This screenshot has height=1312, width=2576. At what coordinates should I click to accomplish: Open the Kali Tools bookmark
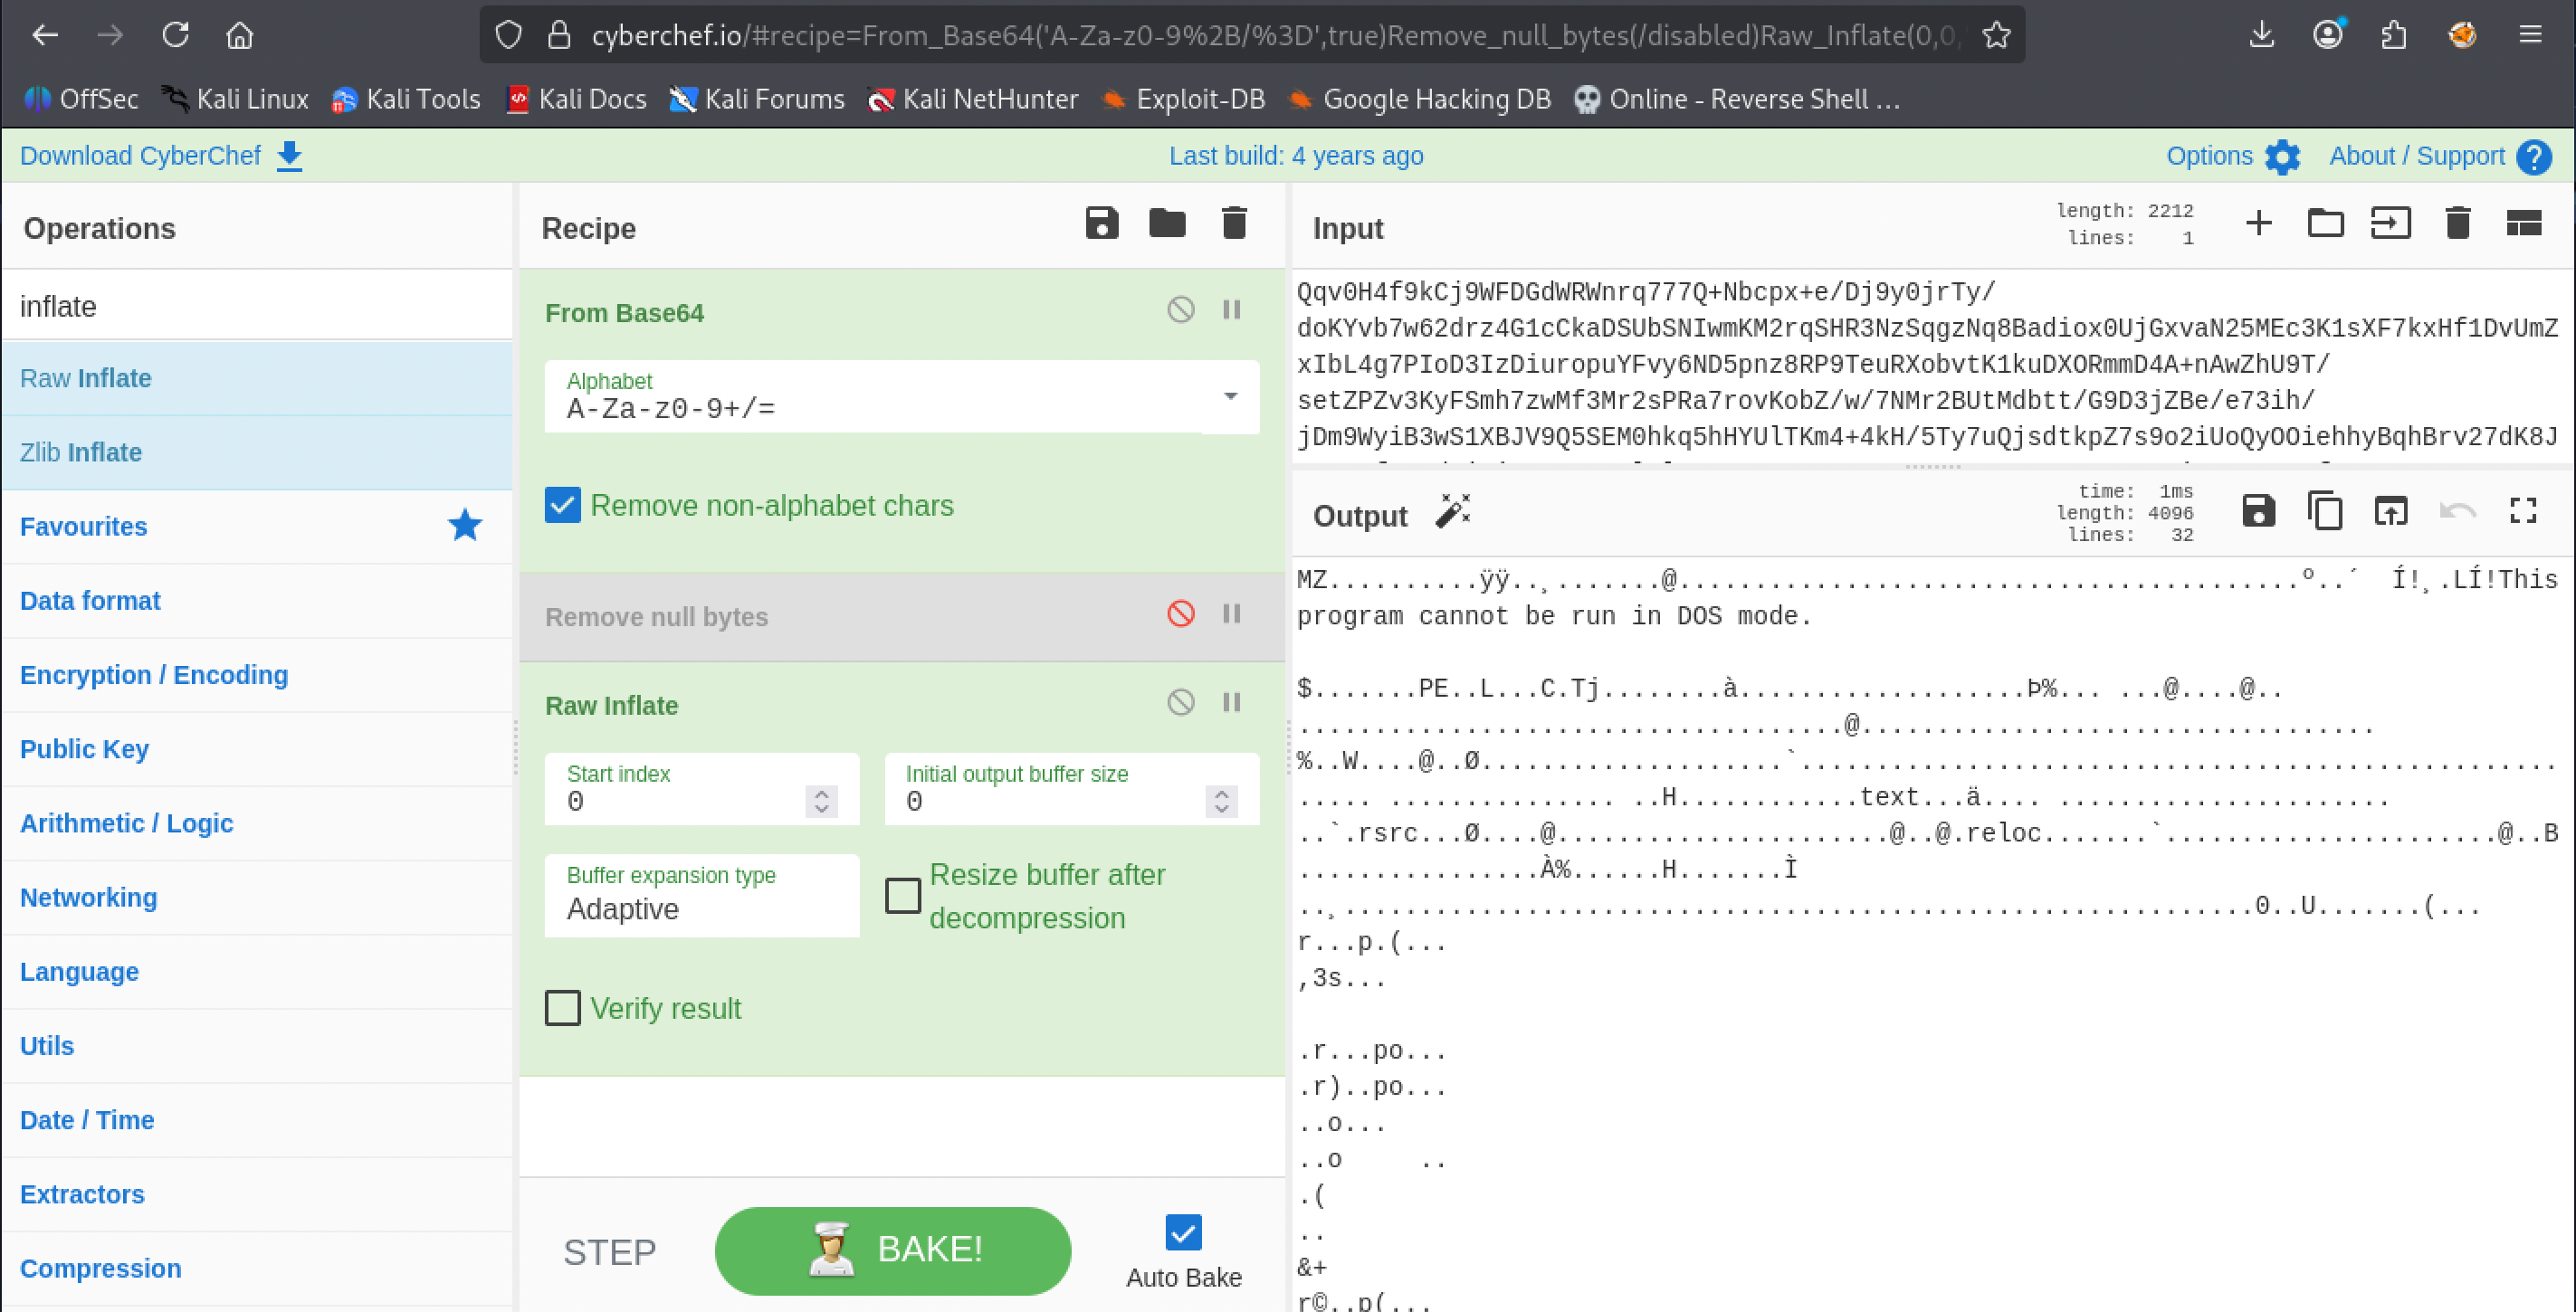pos(406,99)
